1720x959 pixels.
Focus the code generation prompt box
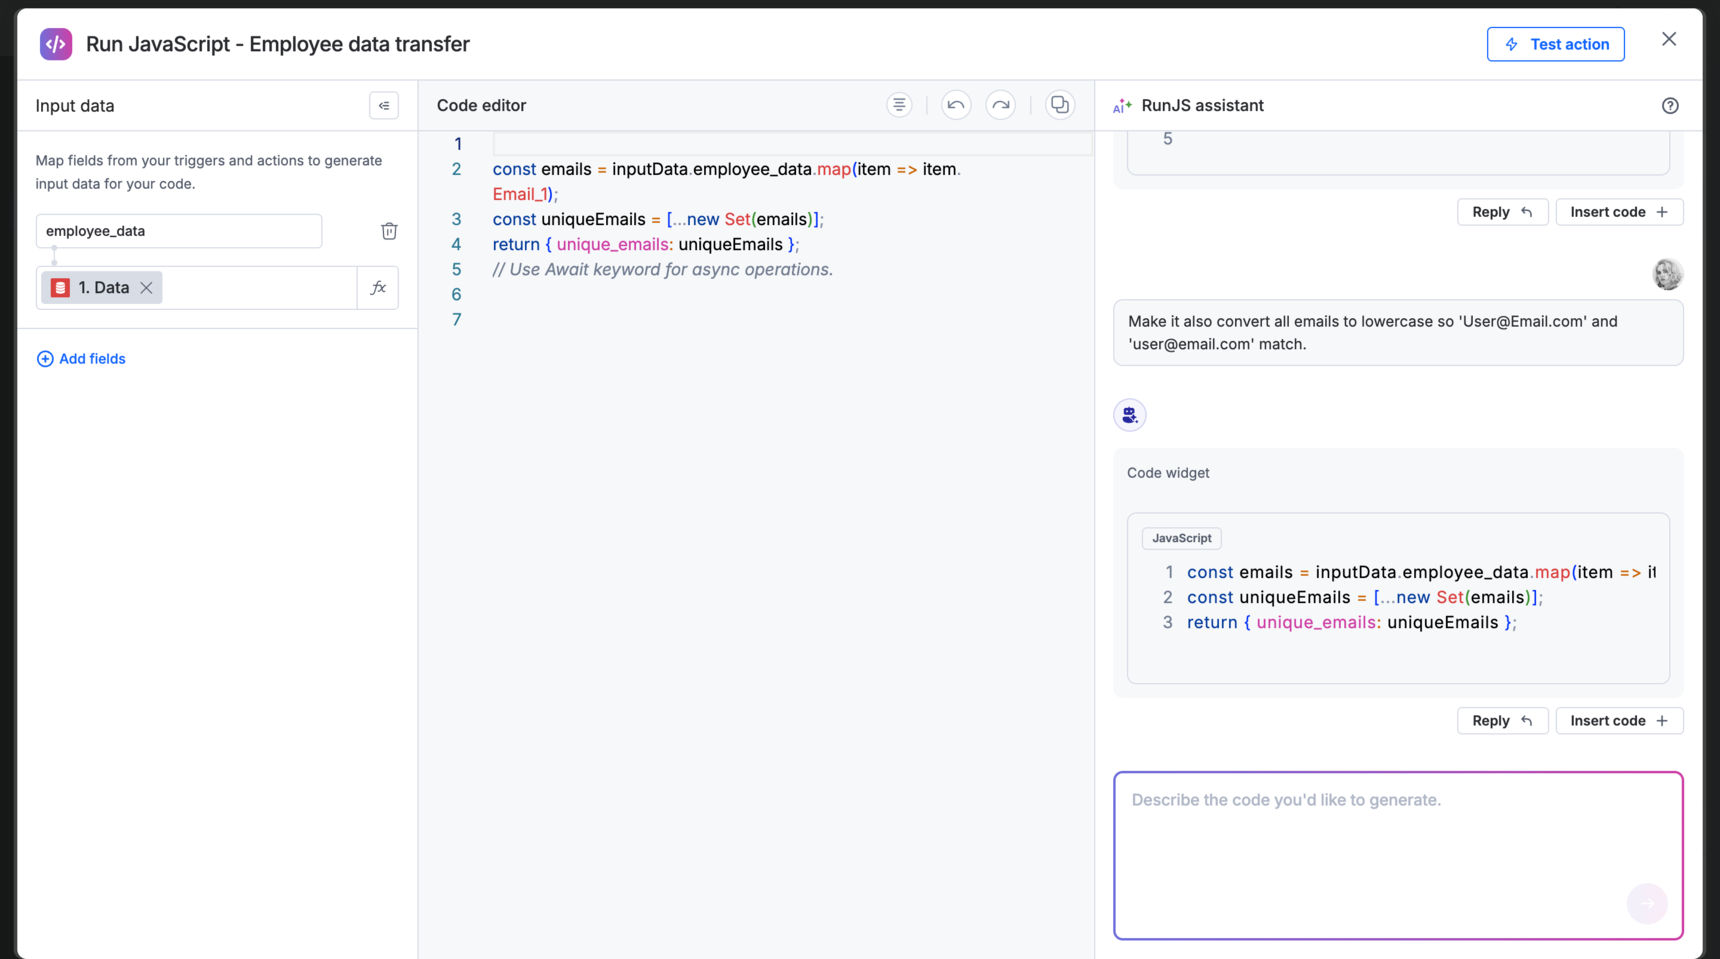pyautogui.click(x=1397, y=855)
